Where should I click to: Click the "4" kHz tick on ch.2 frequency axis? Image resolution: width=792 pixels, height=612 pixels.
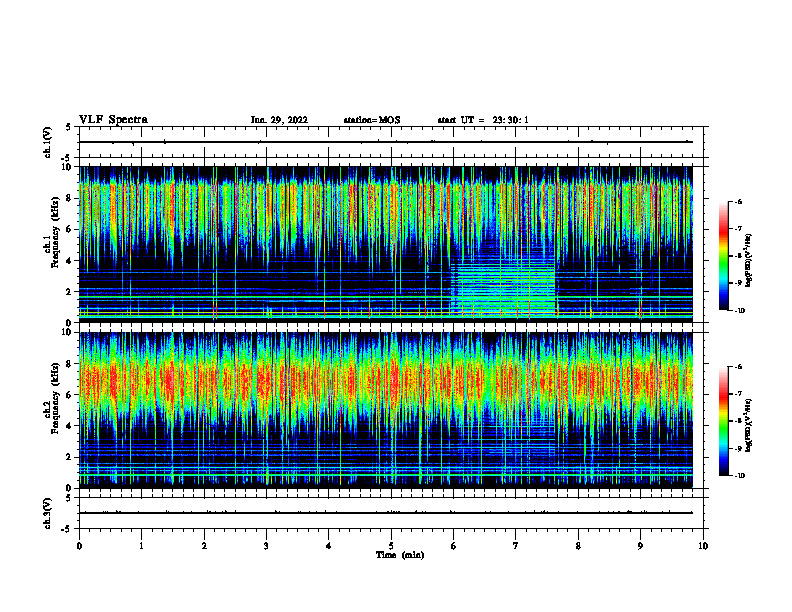tap(69, 426)
